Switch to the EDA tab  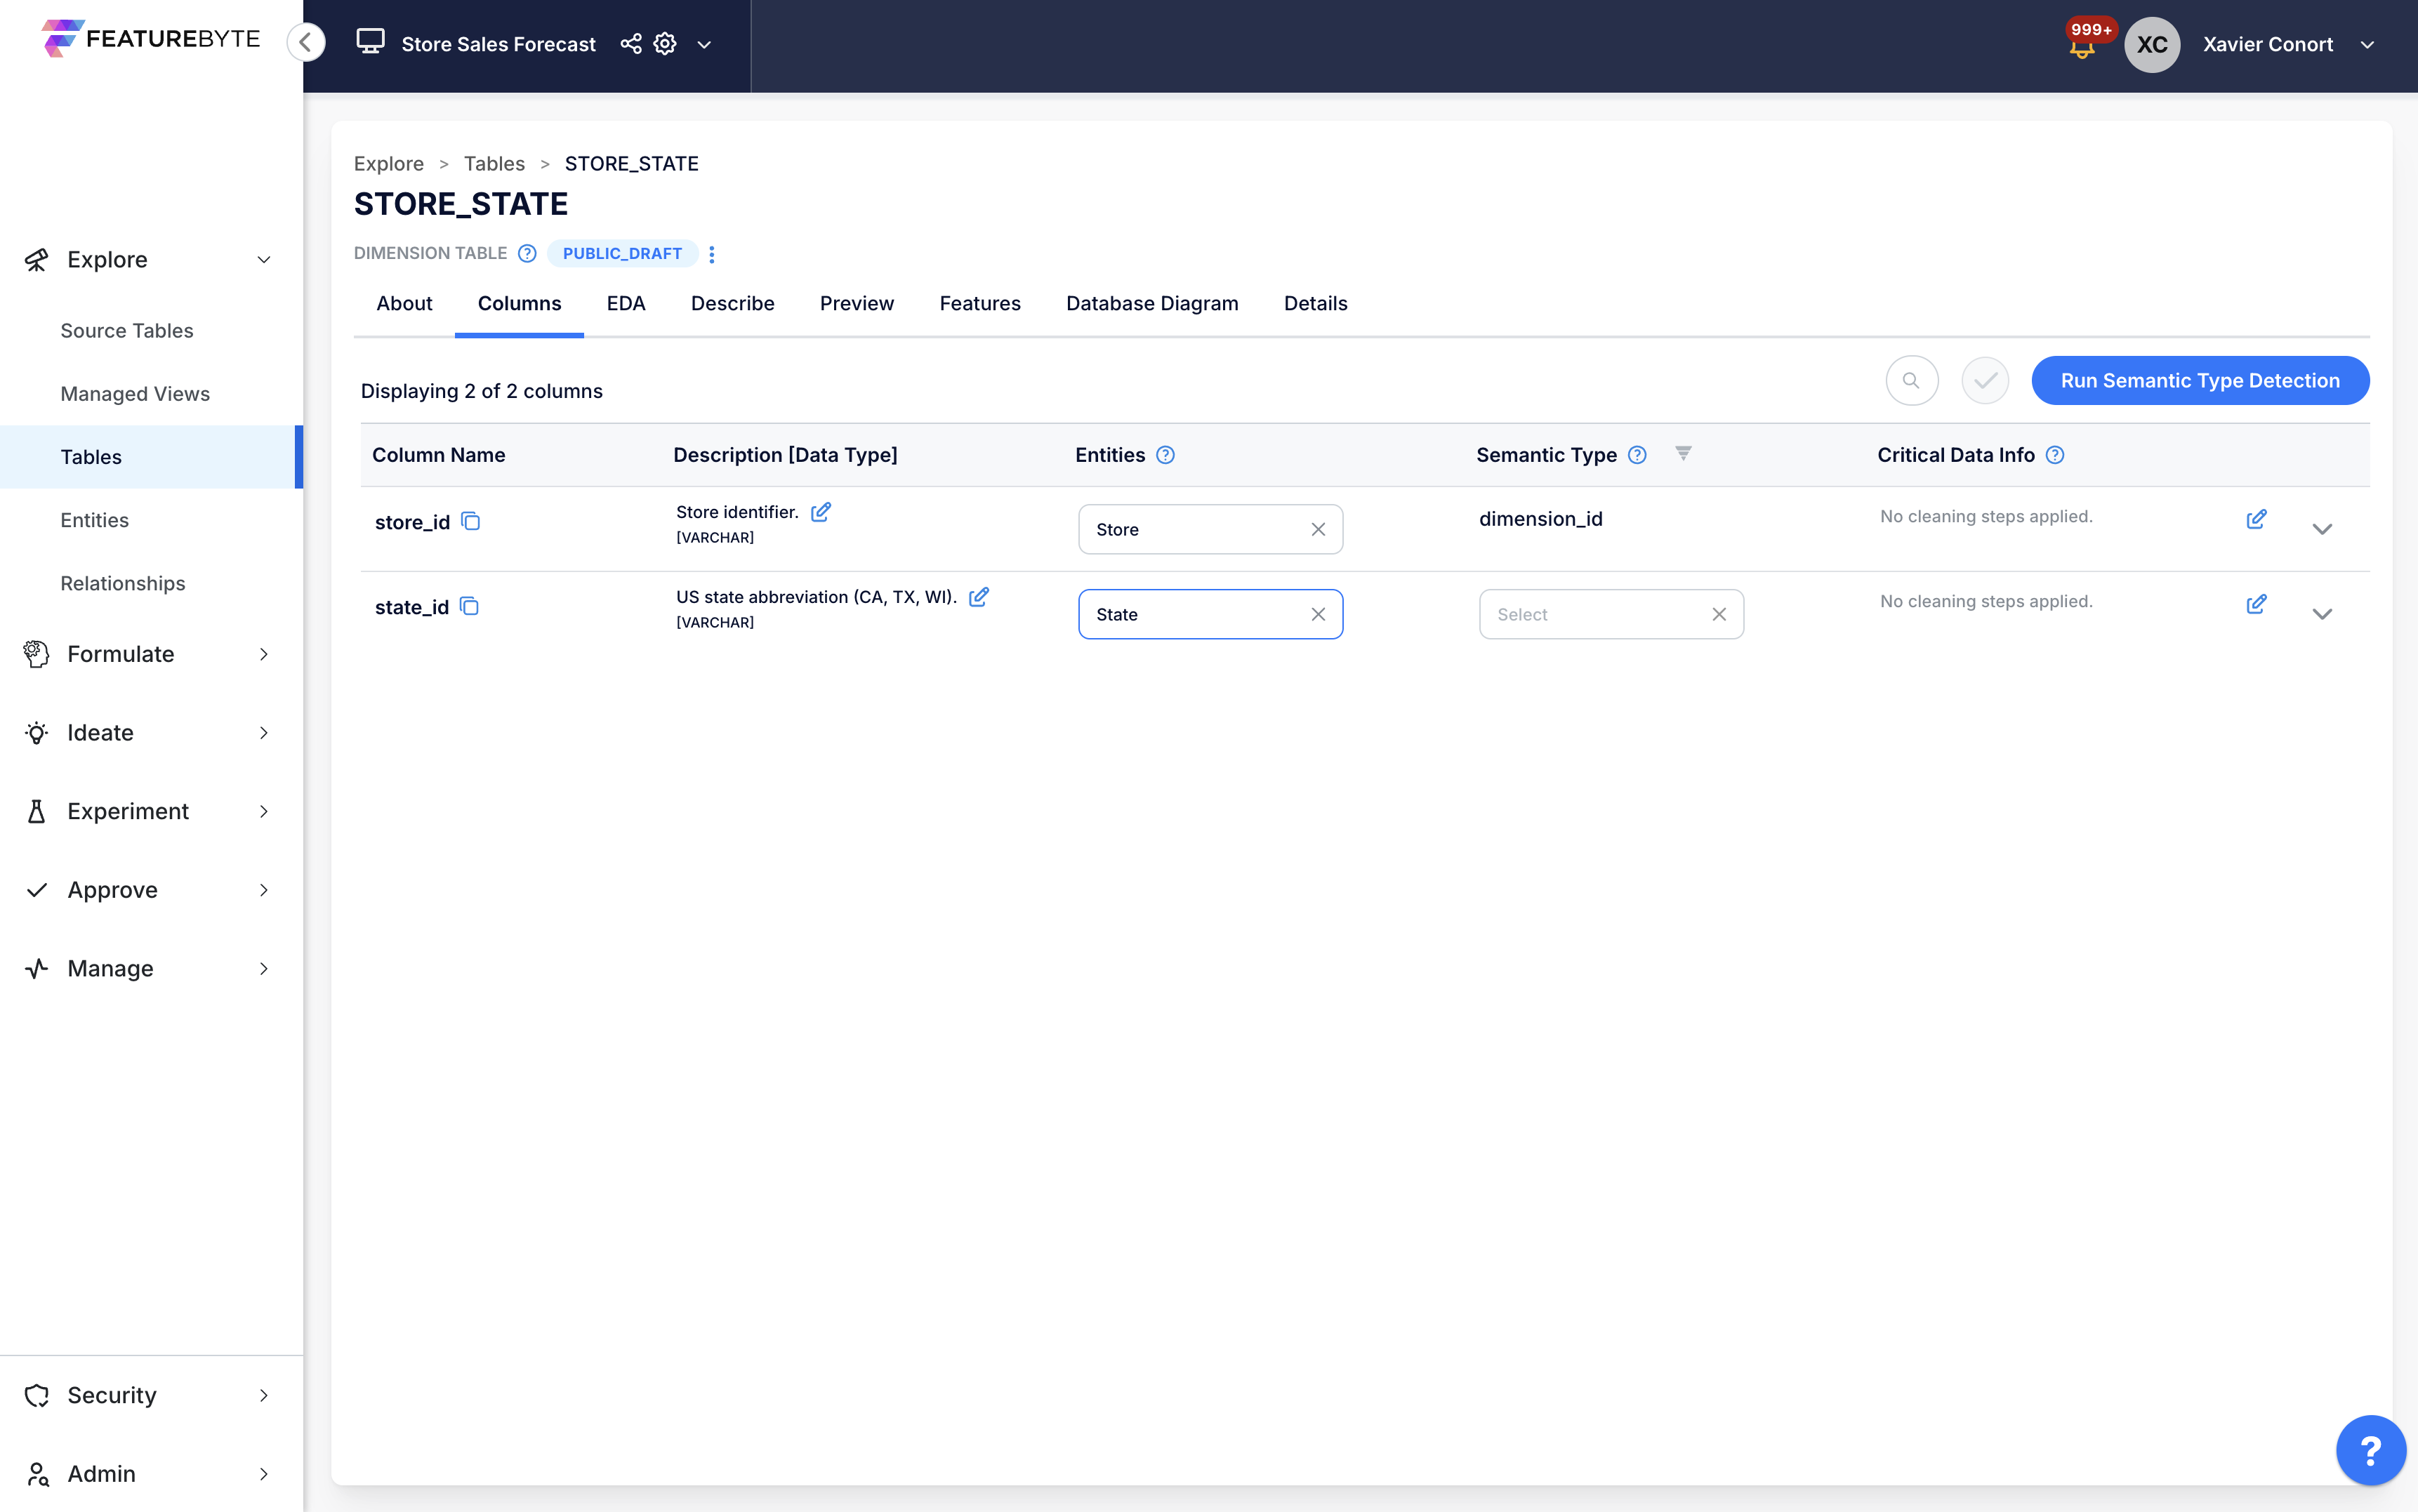(x=626, y=303)
